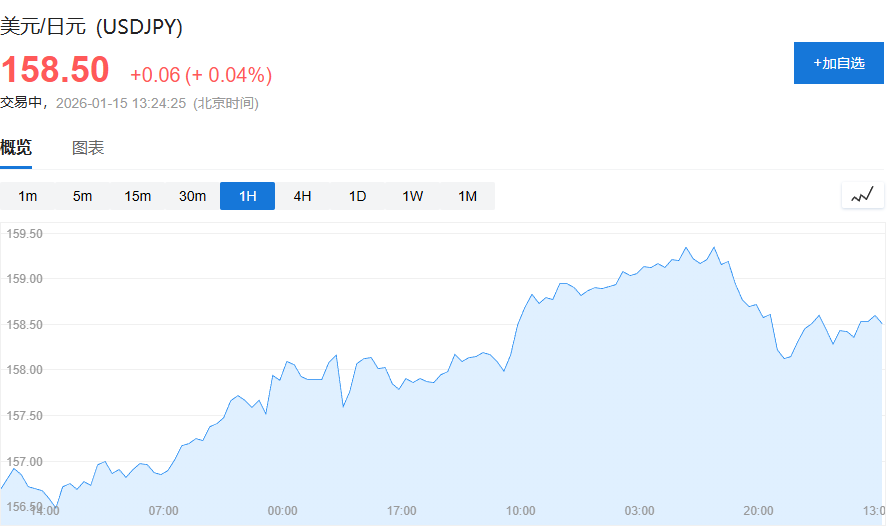Switch to the 概览 tab
Screen dimensions: 888x526
click(16, 148)
